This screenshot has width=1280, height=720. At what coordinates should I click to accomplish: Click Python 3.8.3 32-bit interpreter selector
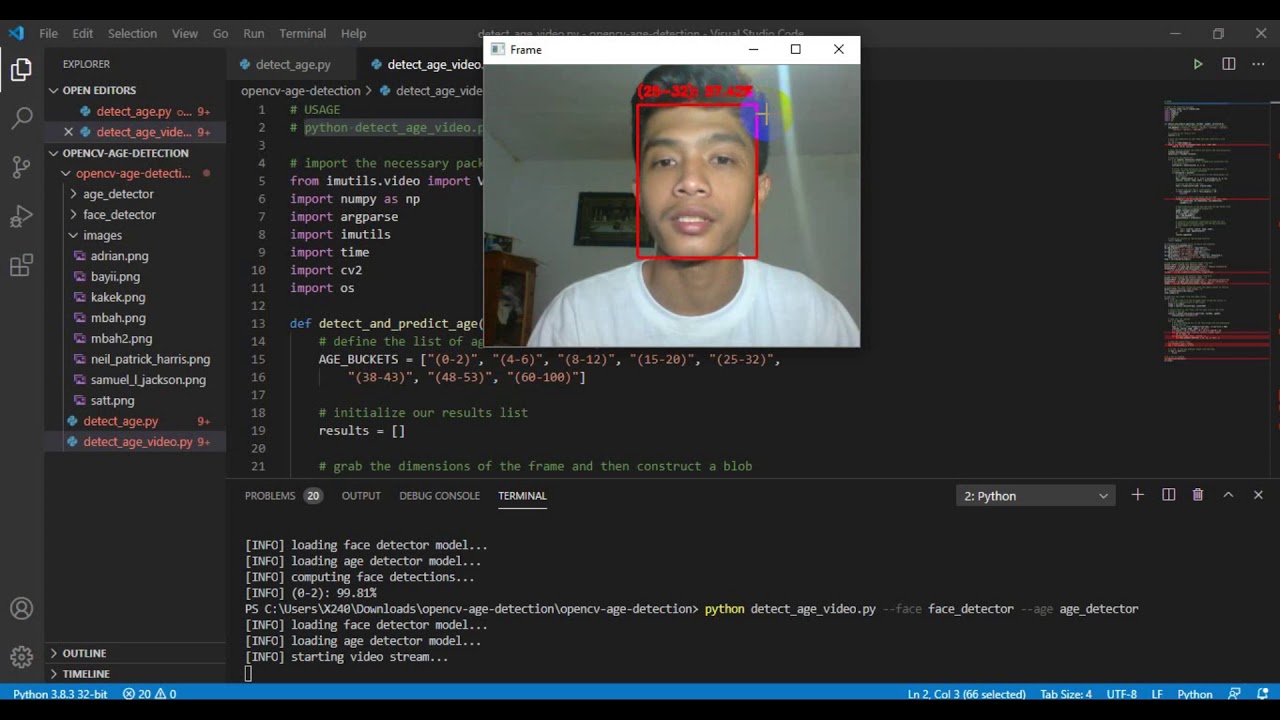point(60,694)
